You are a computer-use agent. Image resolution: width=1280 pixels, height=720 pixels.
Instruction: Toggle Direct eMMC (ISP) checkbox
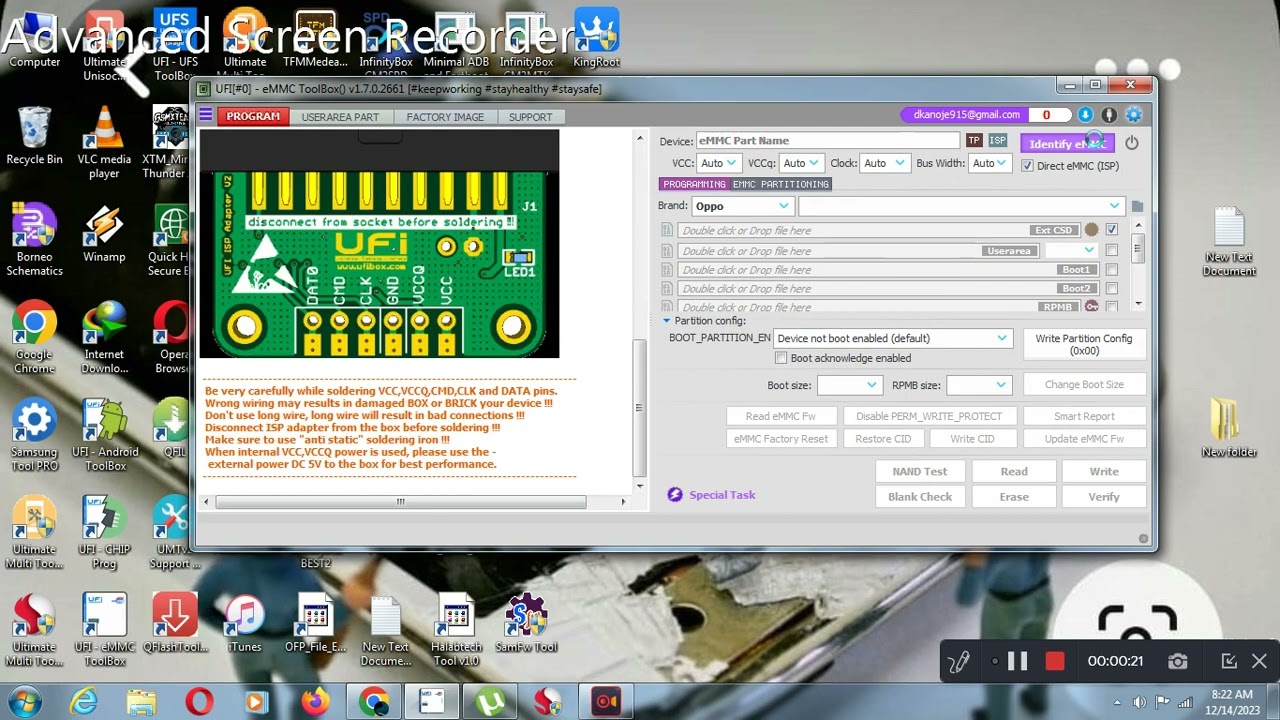[x=1027, y=166]
